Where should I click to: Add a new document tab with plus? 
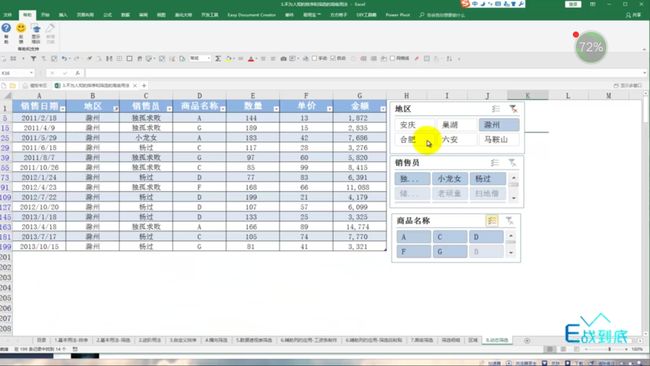click(144, 85)
